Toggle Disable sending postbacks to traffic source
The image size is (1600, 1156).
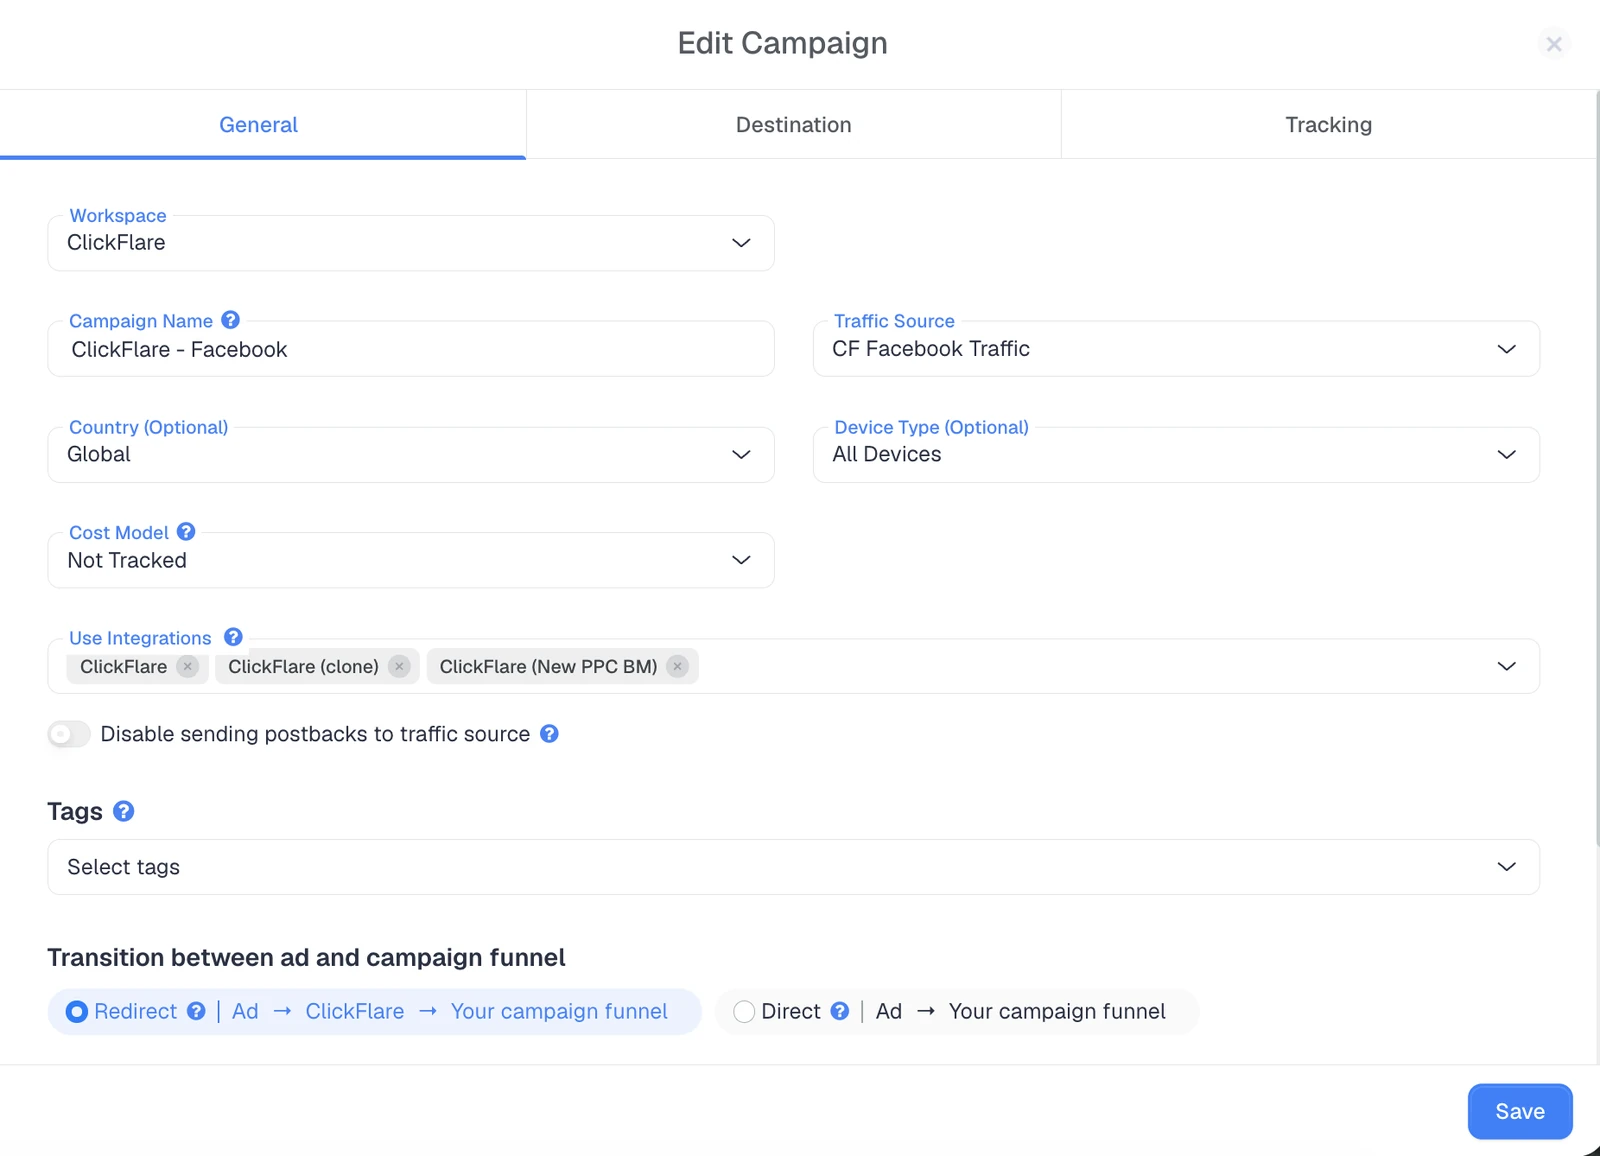69,734
